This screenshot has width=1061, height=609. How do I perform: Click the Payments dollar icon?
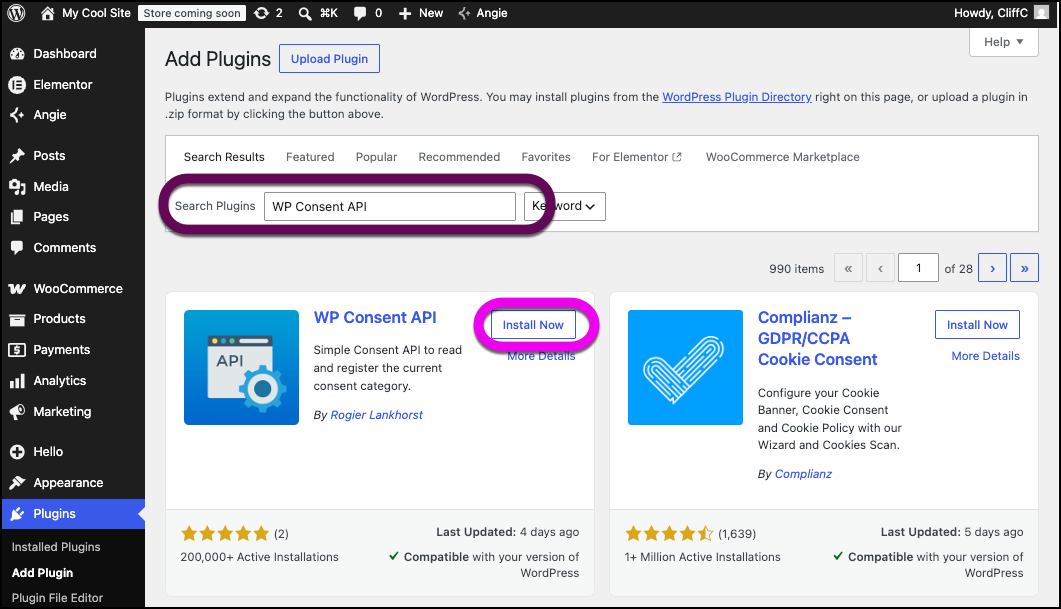pyautogui.click(x=18, y=350)
